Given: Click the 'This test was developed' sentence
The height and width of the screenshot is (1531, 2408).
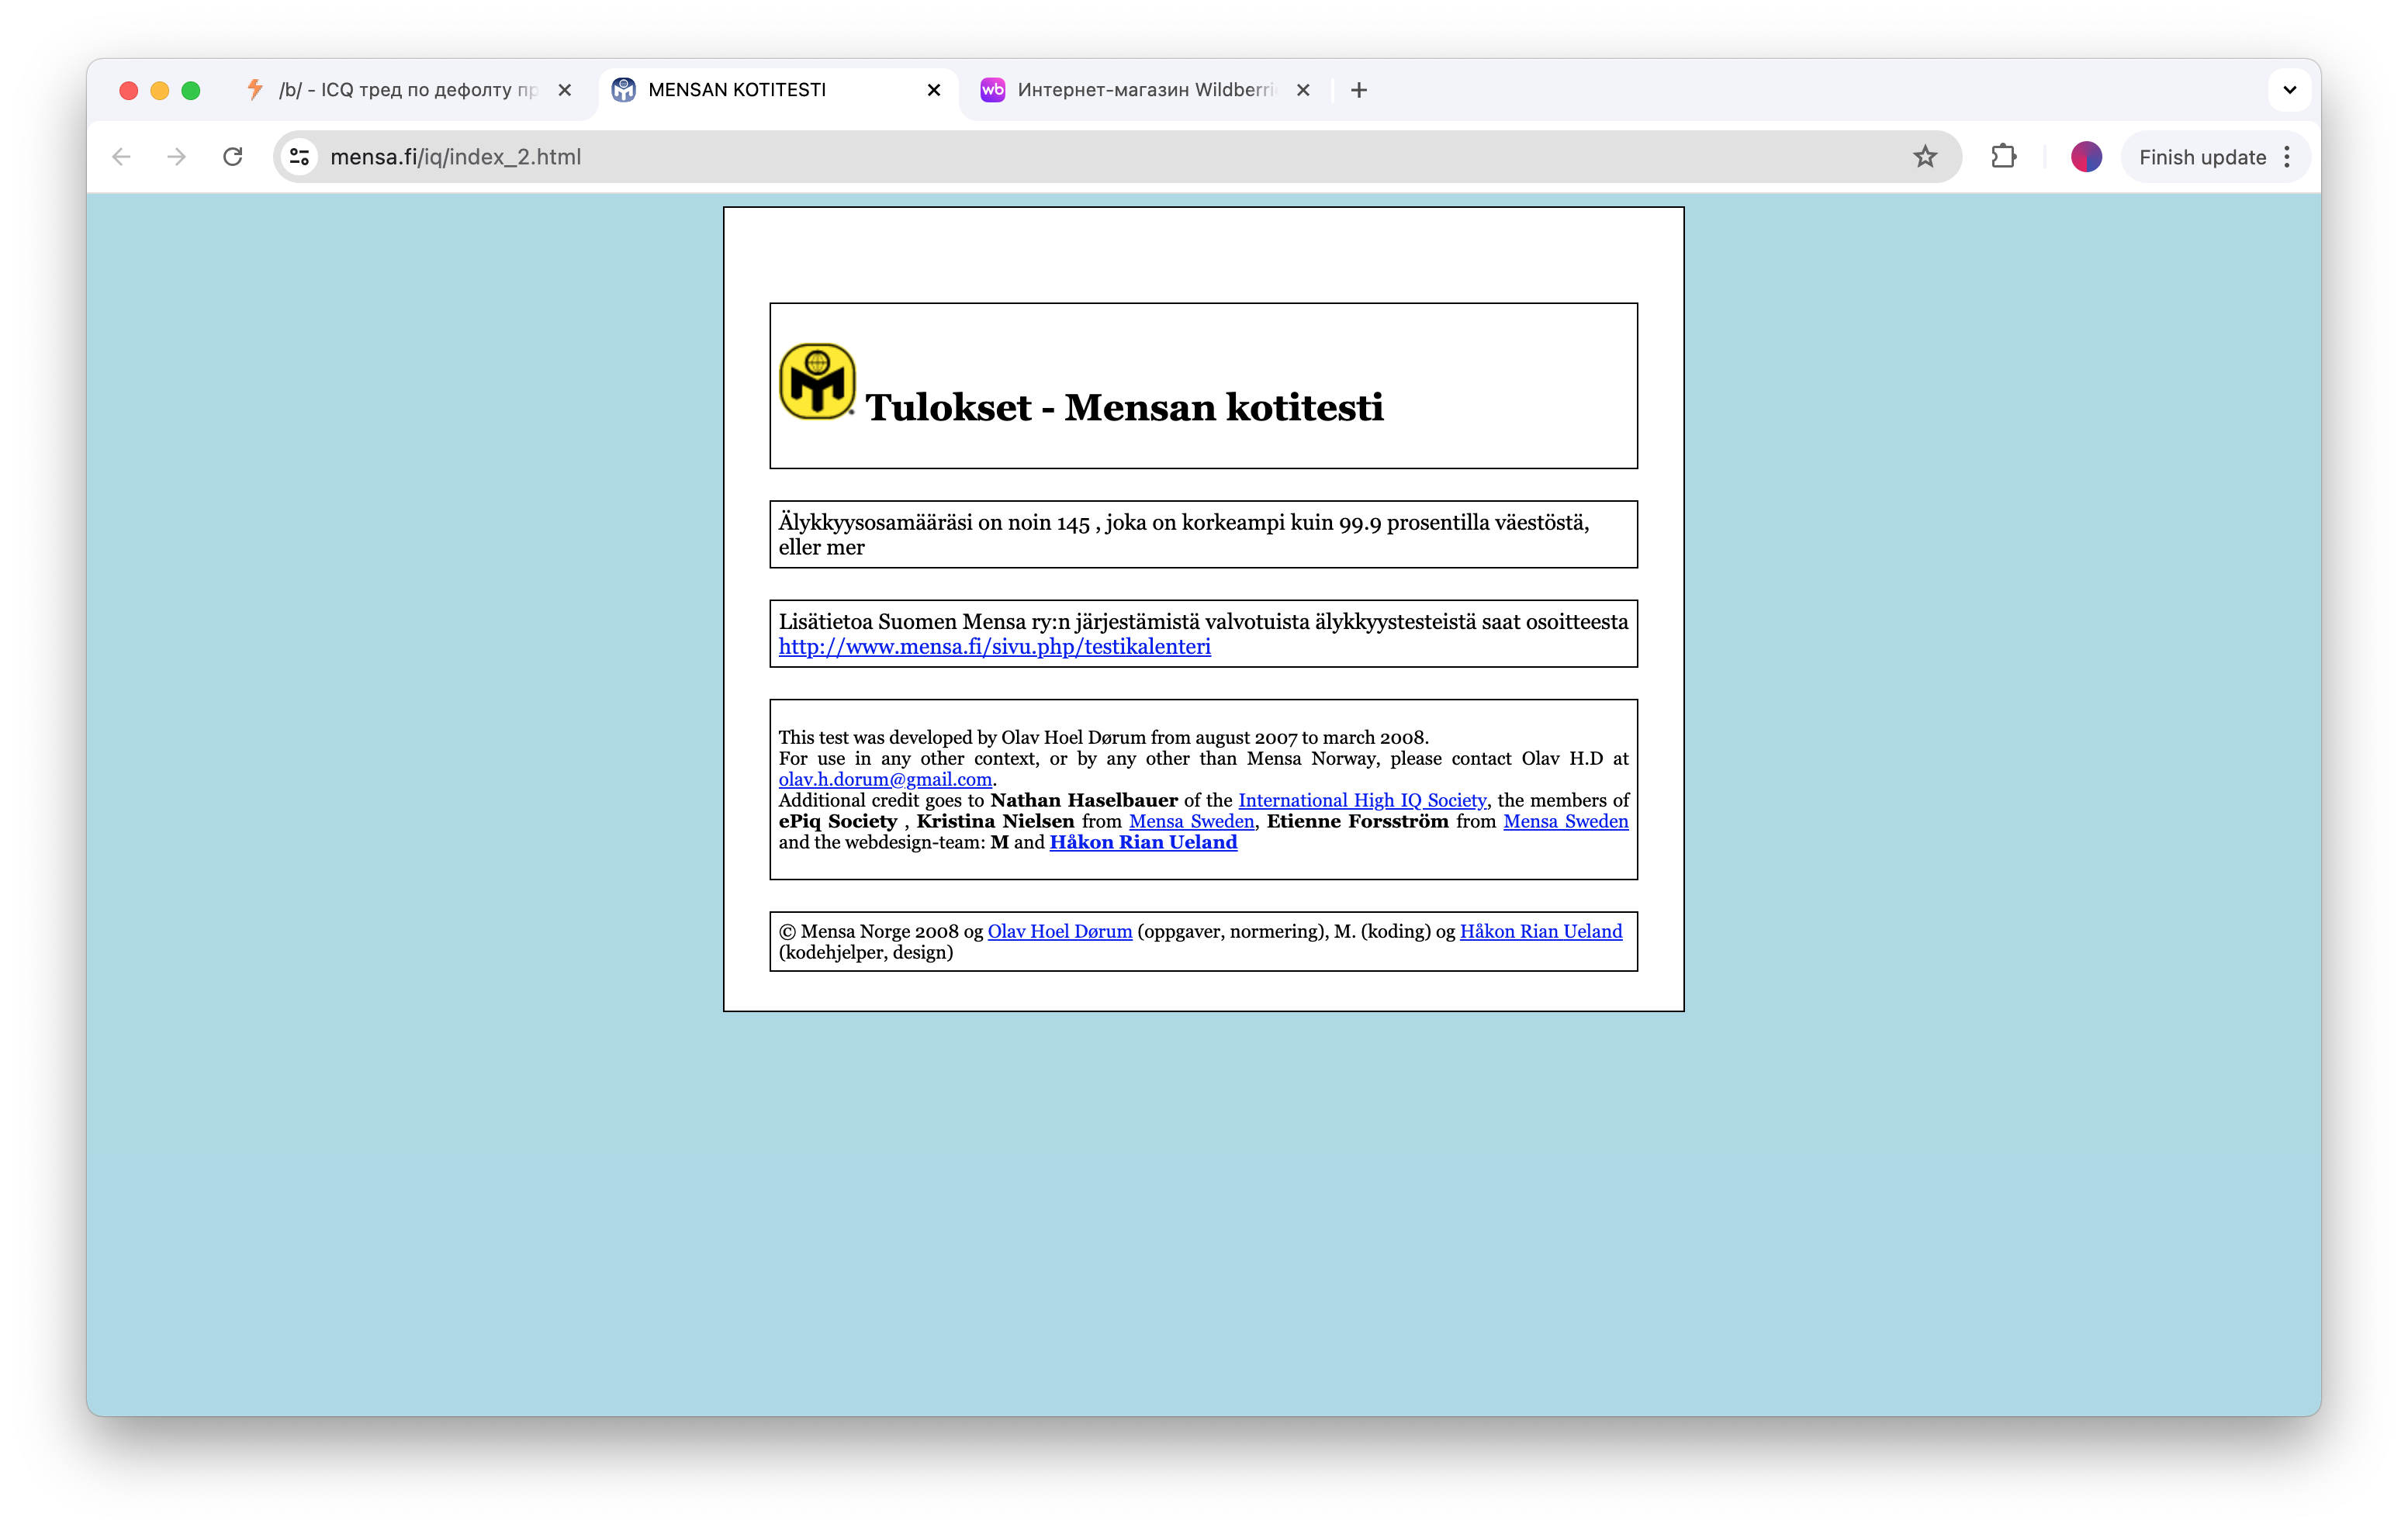Looking at the screenshot, I should [1103, 737].
